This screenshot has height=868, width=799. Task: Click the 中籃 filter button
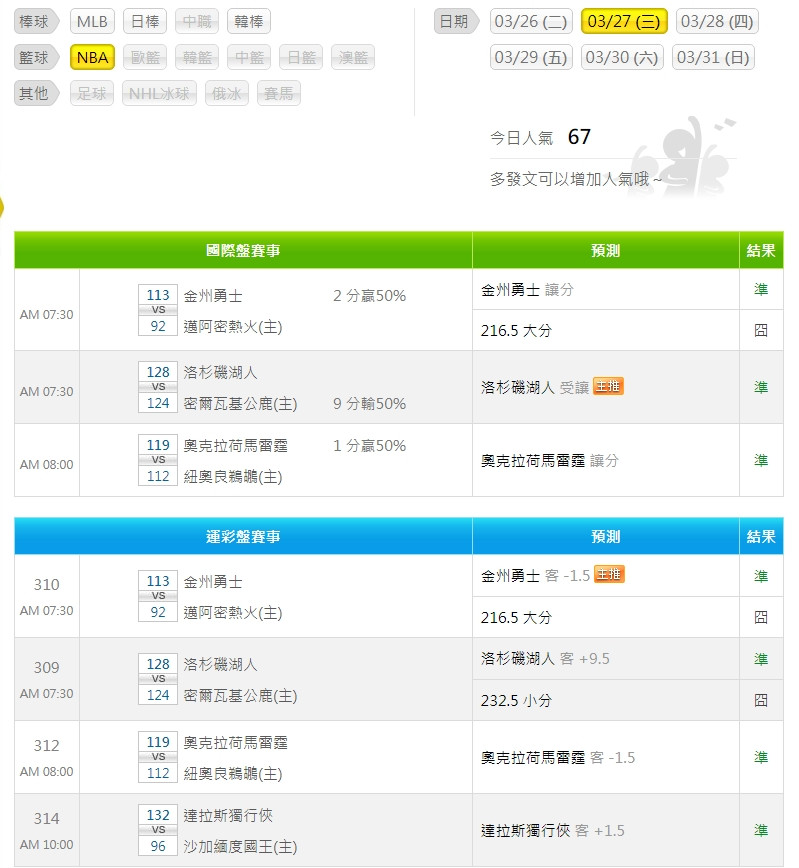click(249, 58)
